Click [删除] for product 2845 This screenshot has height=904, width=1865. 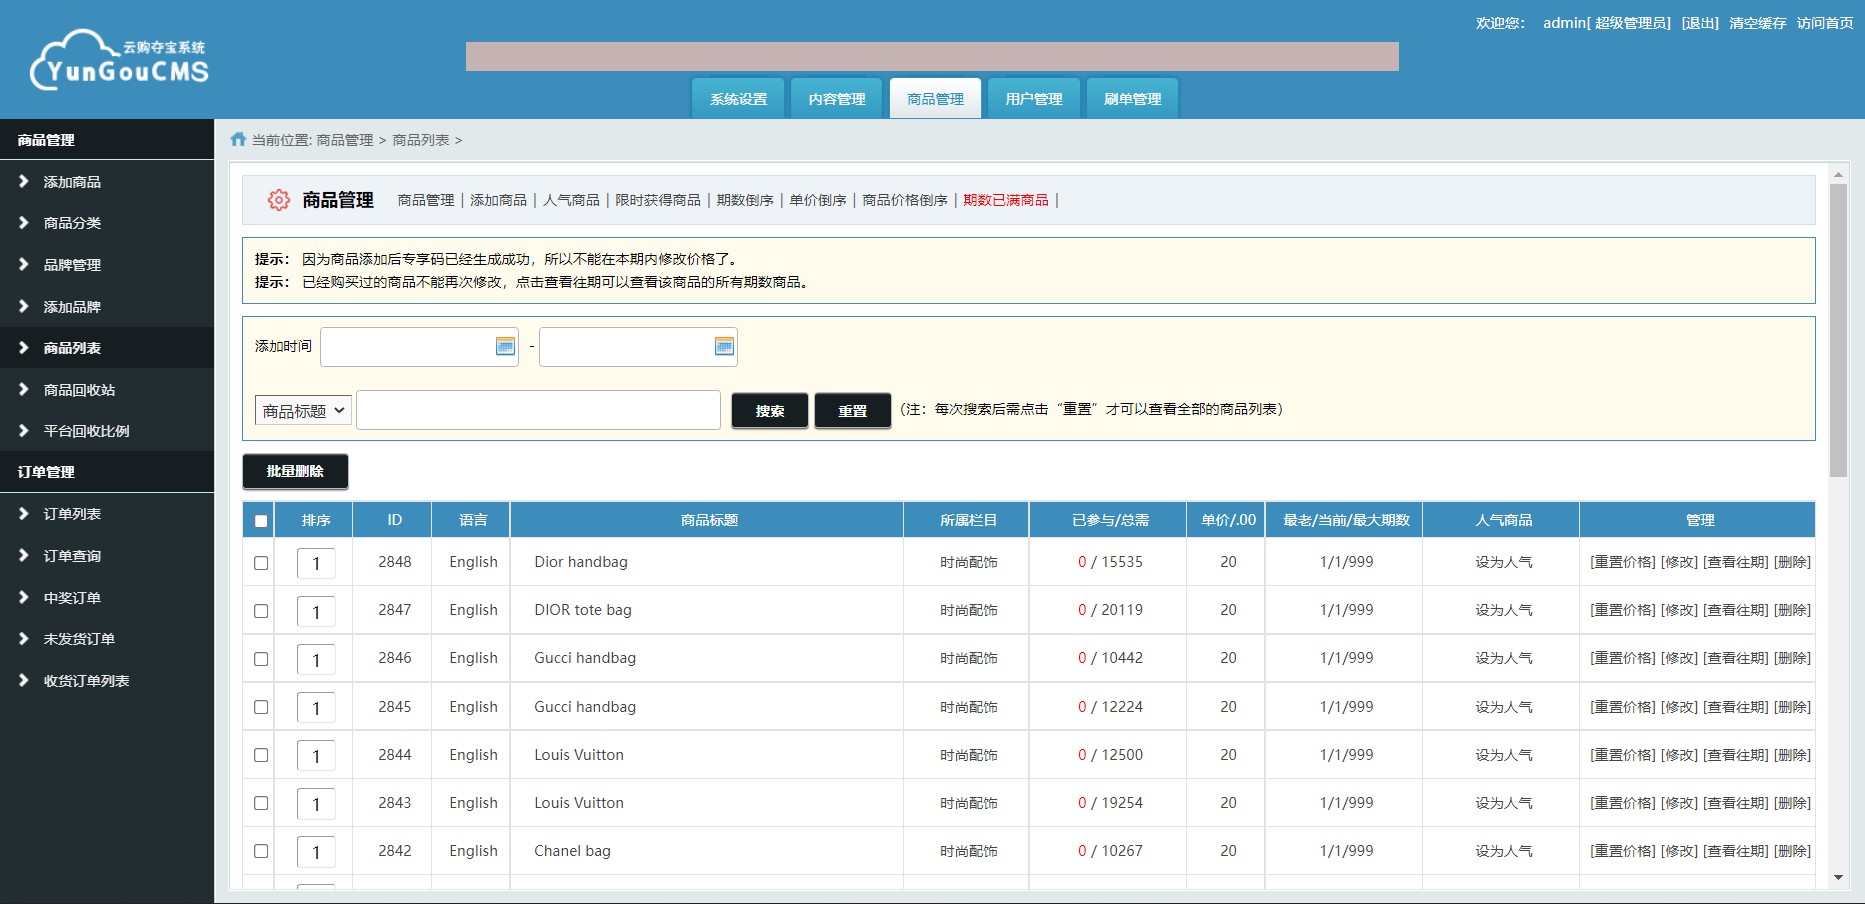point(1792,707)
